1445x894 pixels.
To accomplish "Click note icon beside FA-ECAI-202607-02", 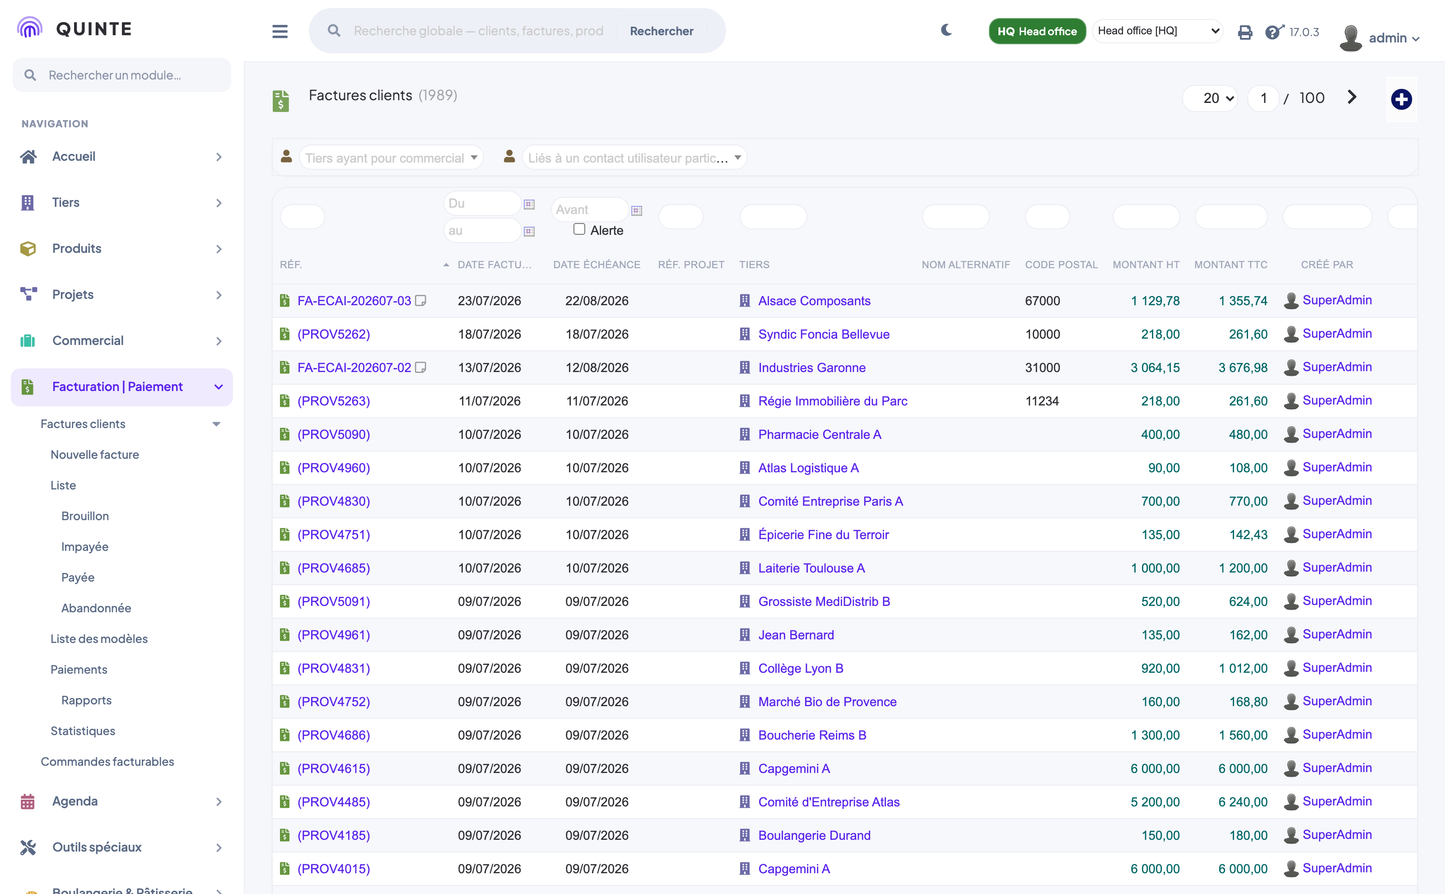I will pyautogui.click(x=421, y=367).
